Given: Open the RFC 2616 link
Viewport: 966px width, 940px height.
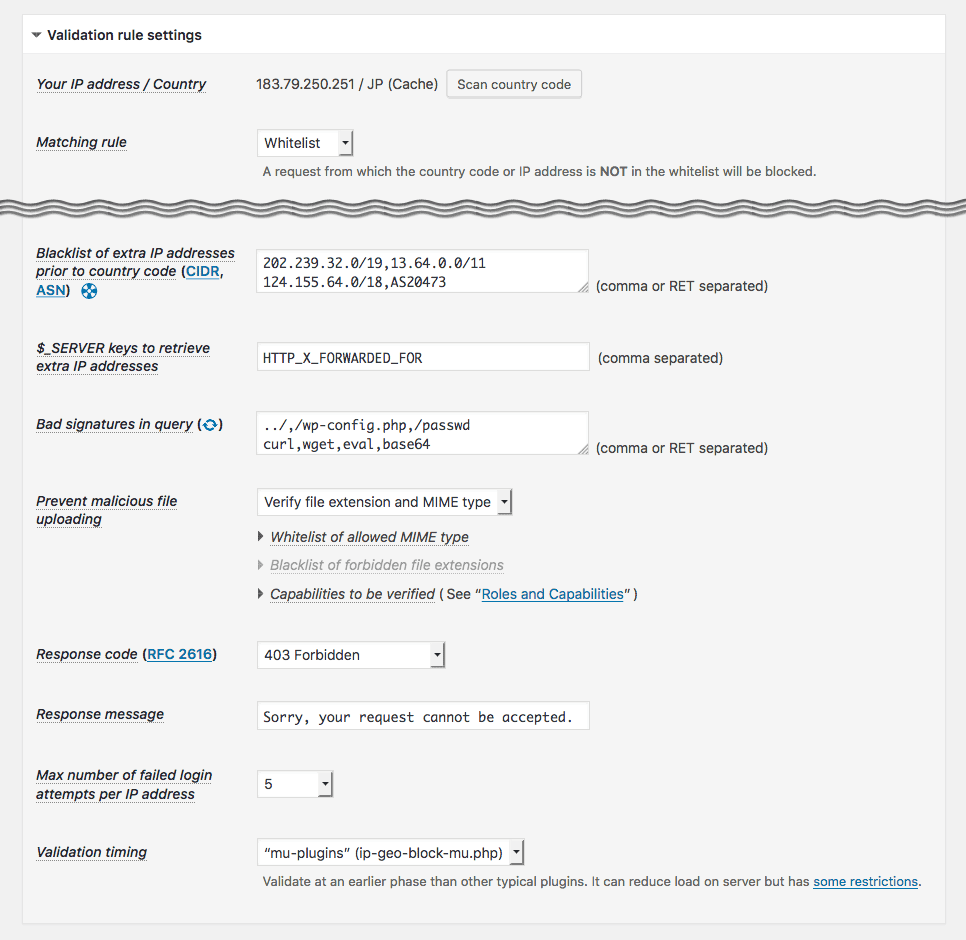Looking at the screenshot, I should click(180, 655).
